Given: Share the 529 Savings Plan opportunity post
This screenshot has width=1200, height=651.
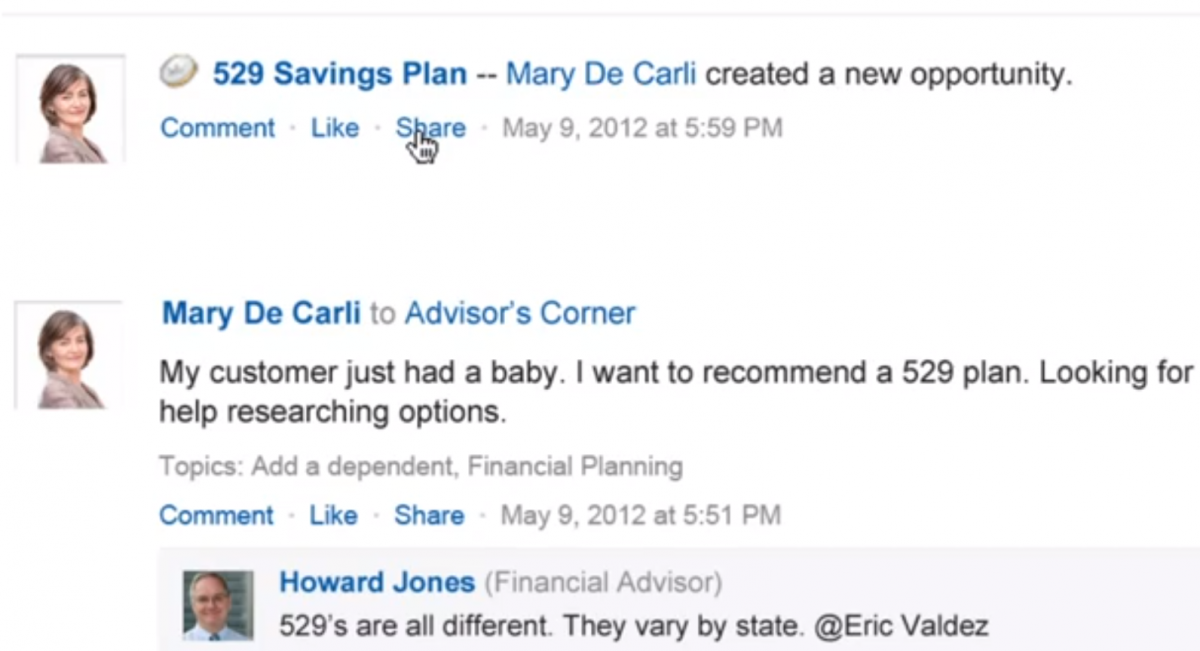Looking at the screenshot, I should tap(430, 127).
